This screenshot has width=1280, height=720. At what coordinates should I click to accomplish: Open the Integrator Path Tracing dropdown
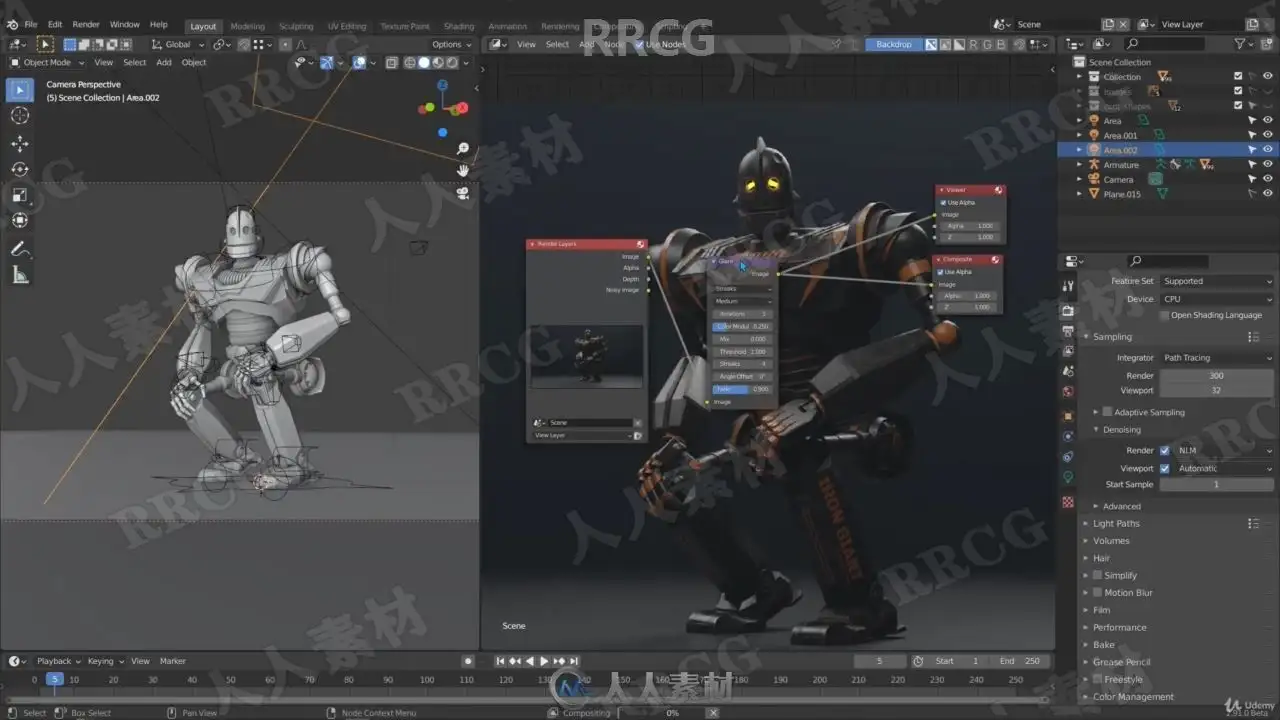click(1218, 357)
